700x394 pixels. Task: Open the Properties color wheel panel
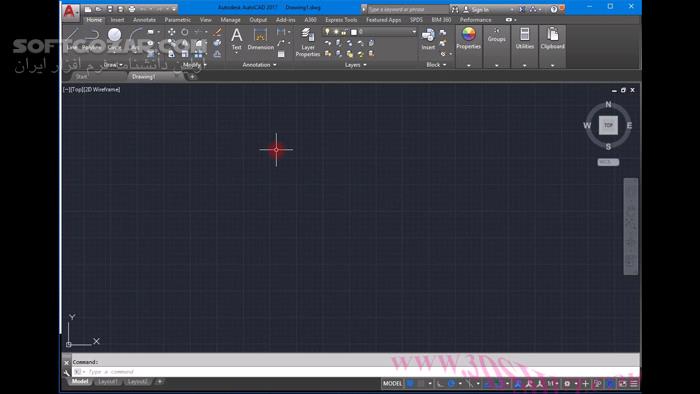(x=468, y=38)
